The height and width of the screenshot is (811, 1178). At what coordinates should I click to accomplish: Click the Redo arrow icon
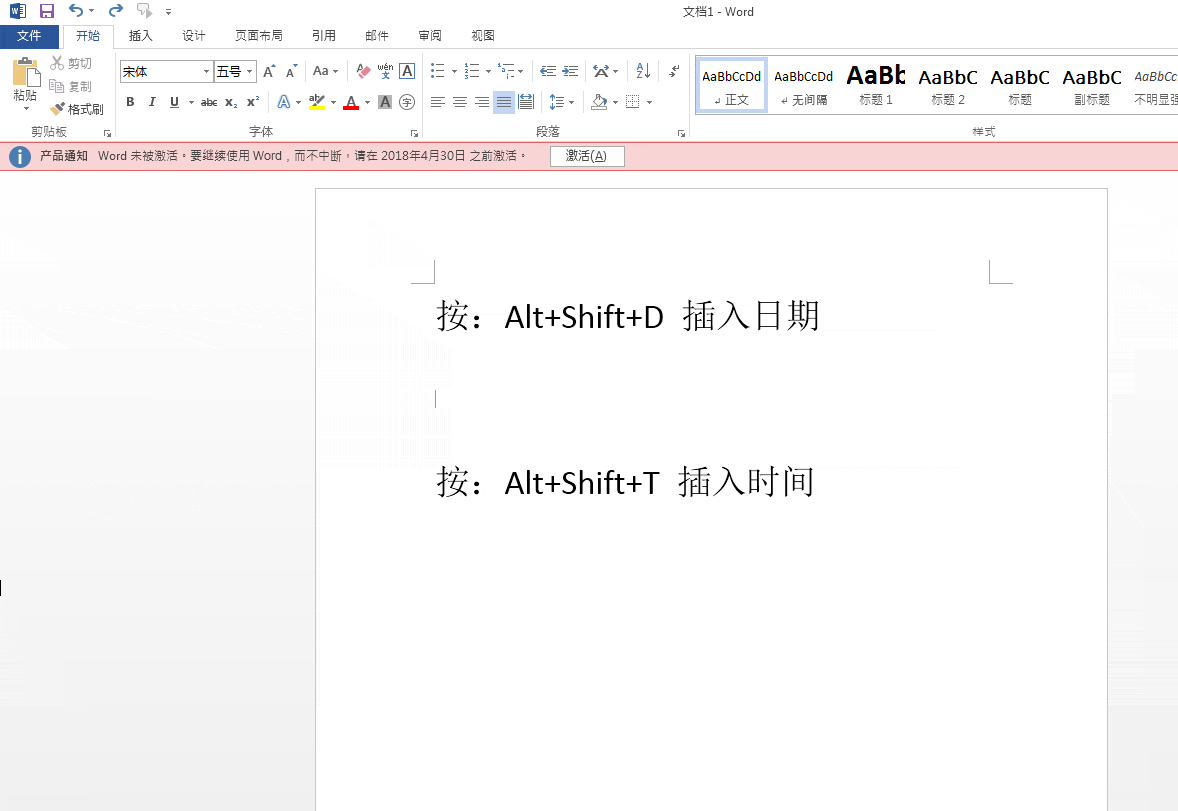[x=116, y=11]
